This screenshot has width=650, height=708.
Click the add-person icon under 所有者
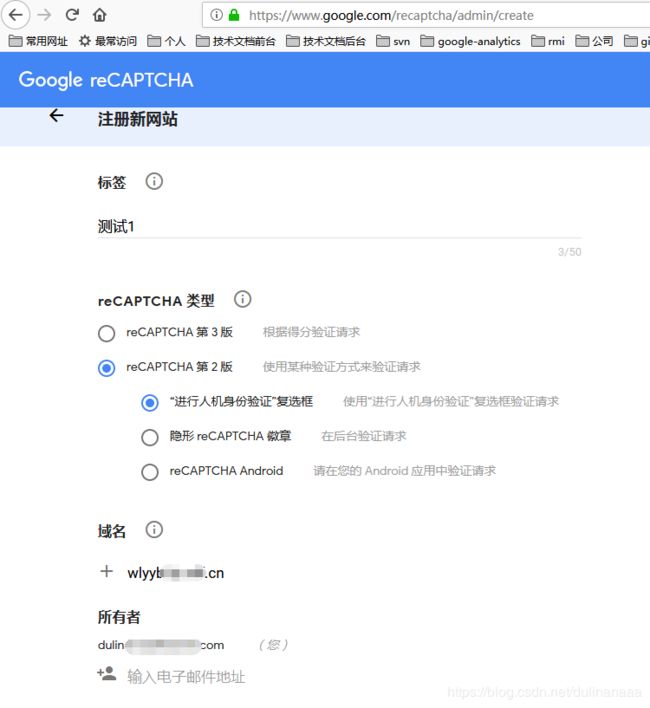tap(107, 674)
